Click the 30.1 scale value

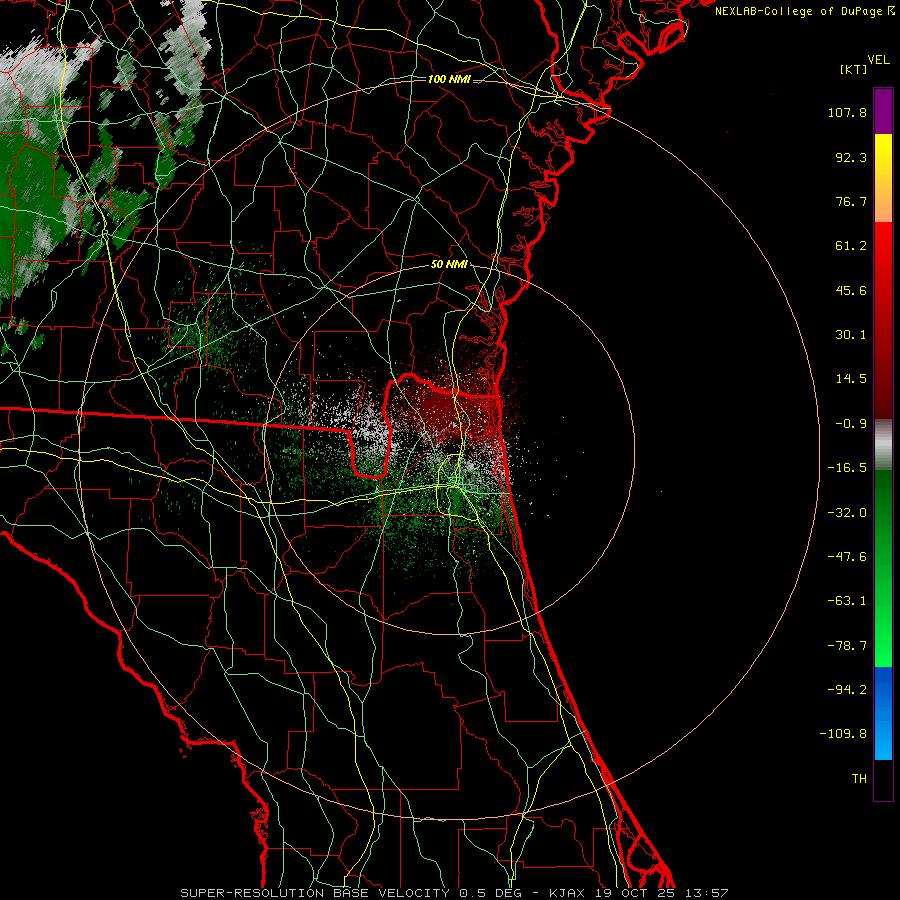851,335
